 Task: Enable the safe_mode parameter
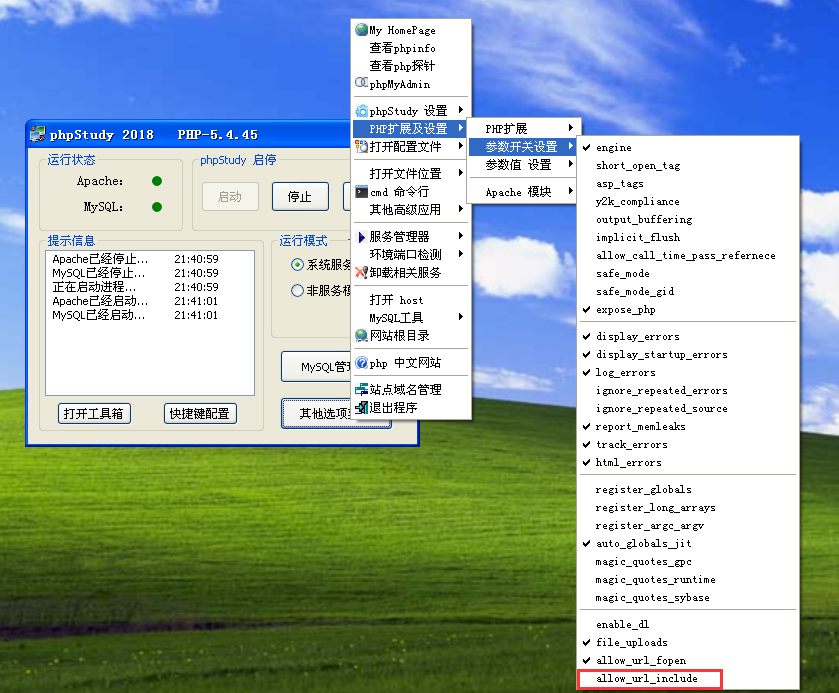(688, 273)
